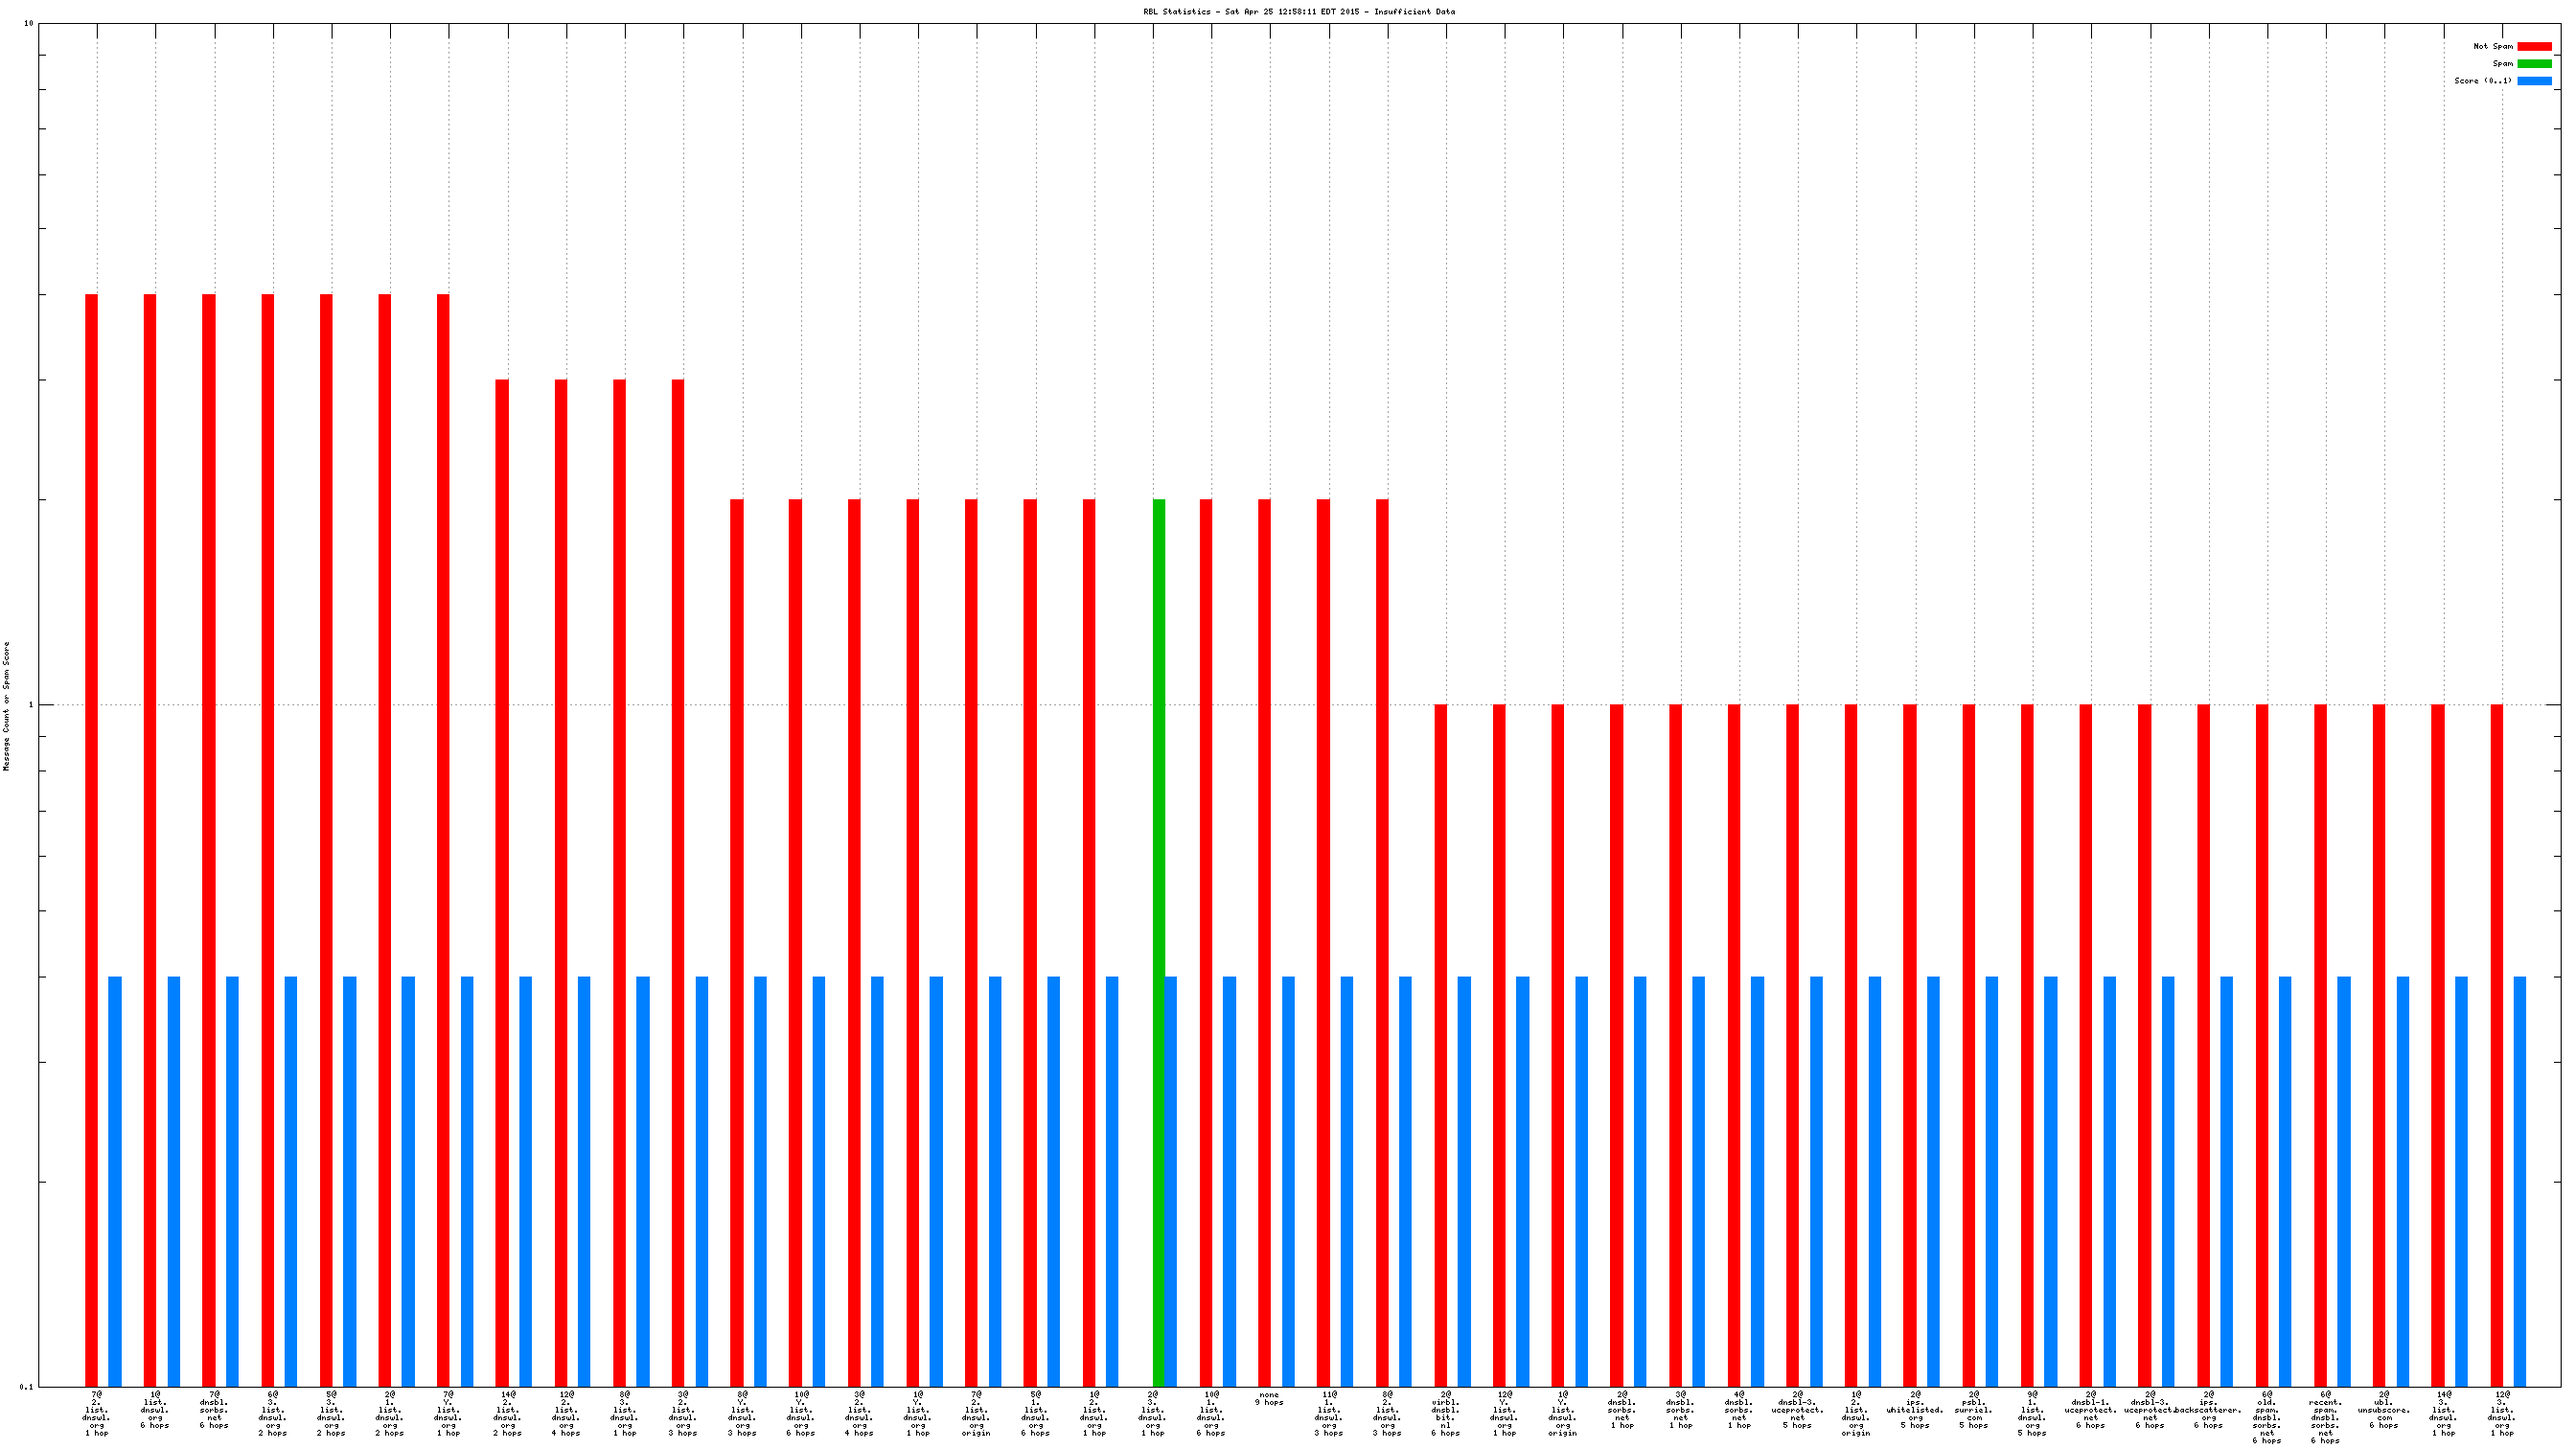
Task: Click the 'none 9 hops' x-axis label
Action: tap(1269, 1398)
